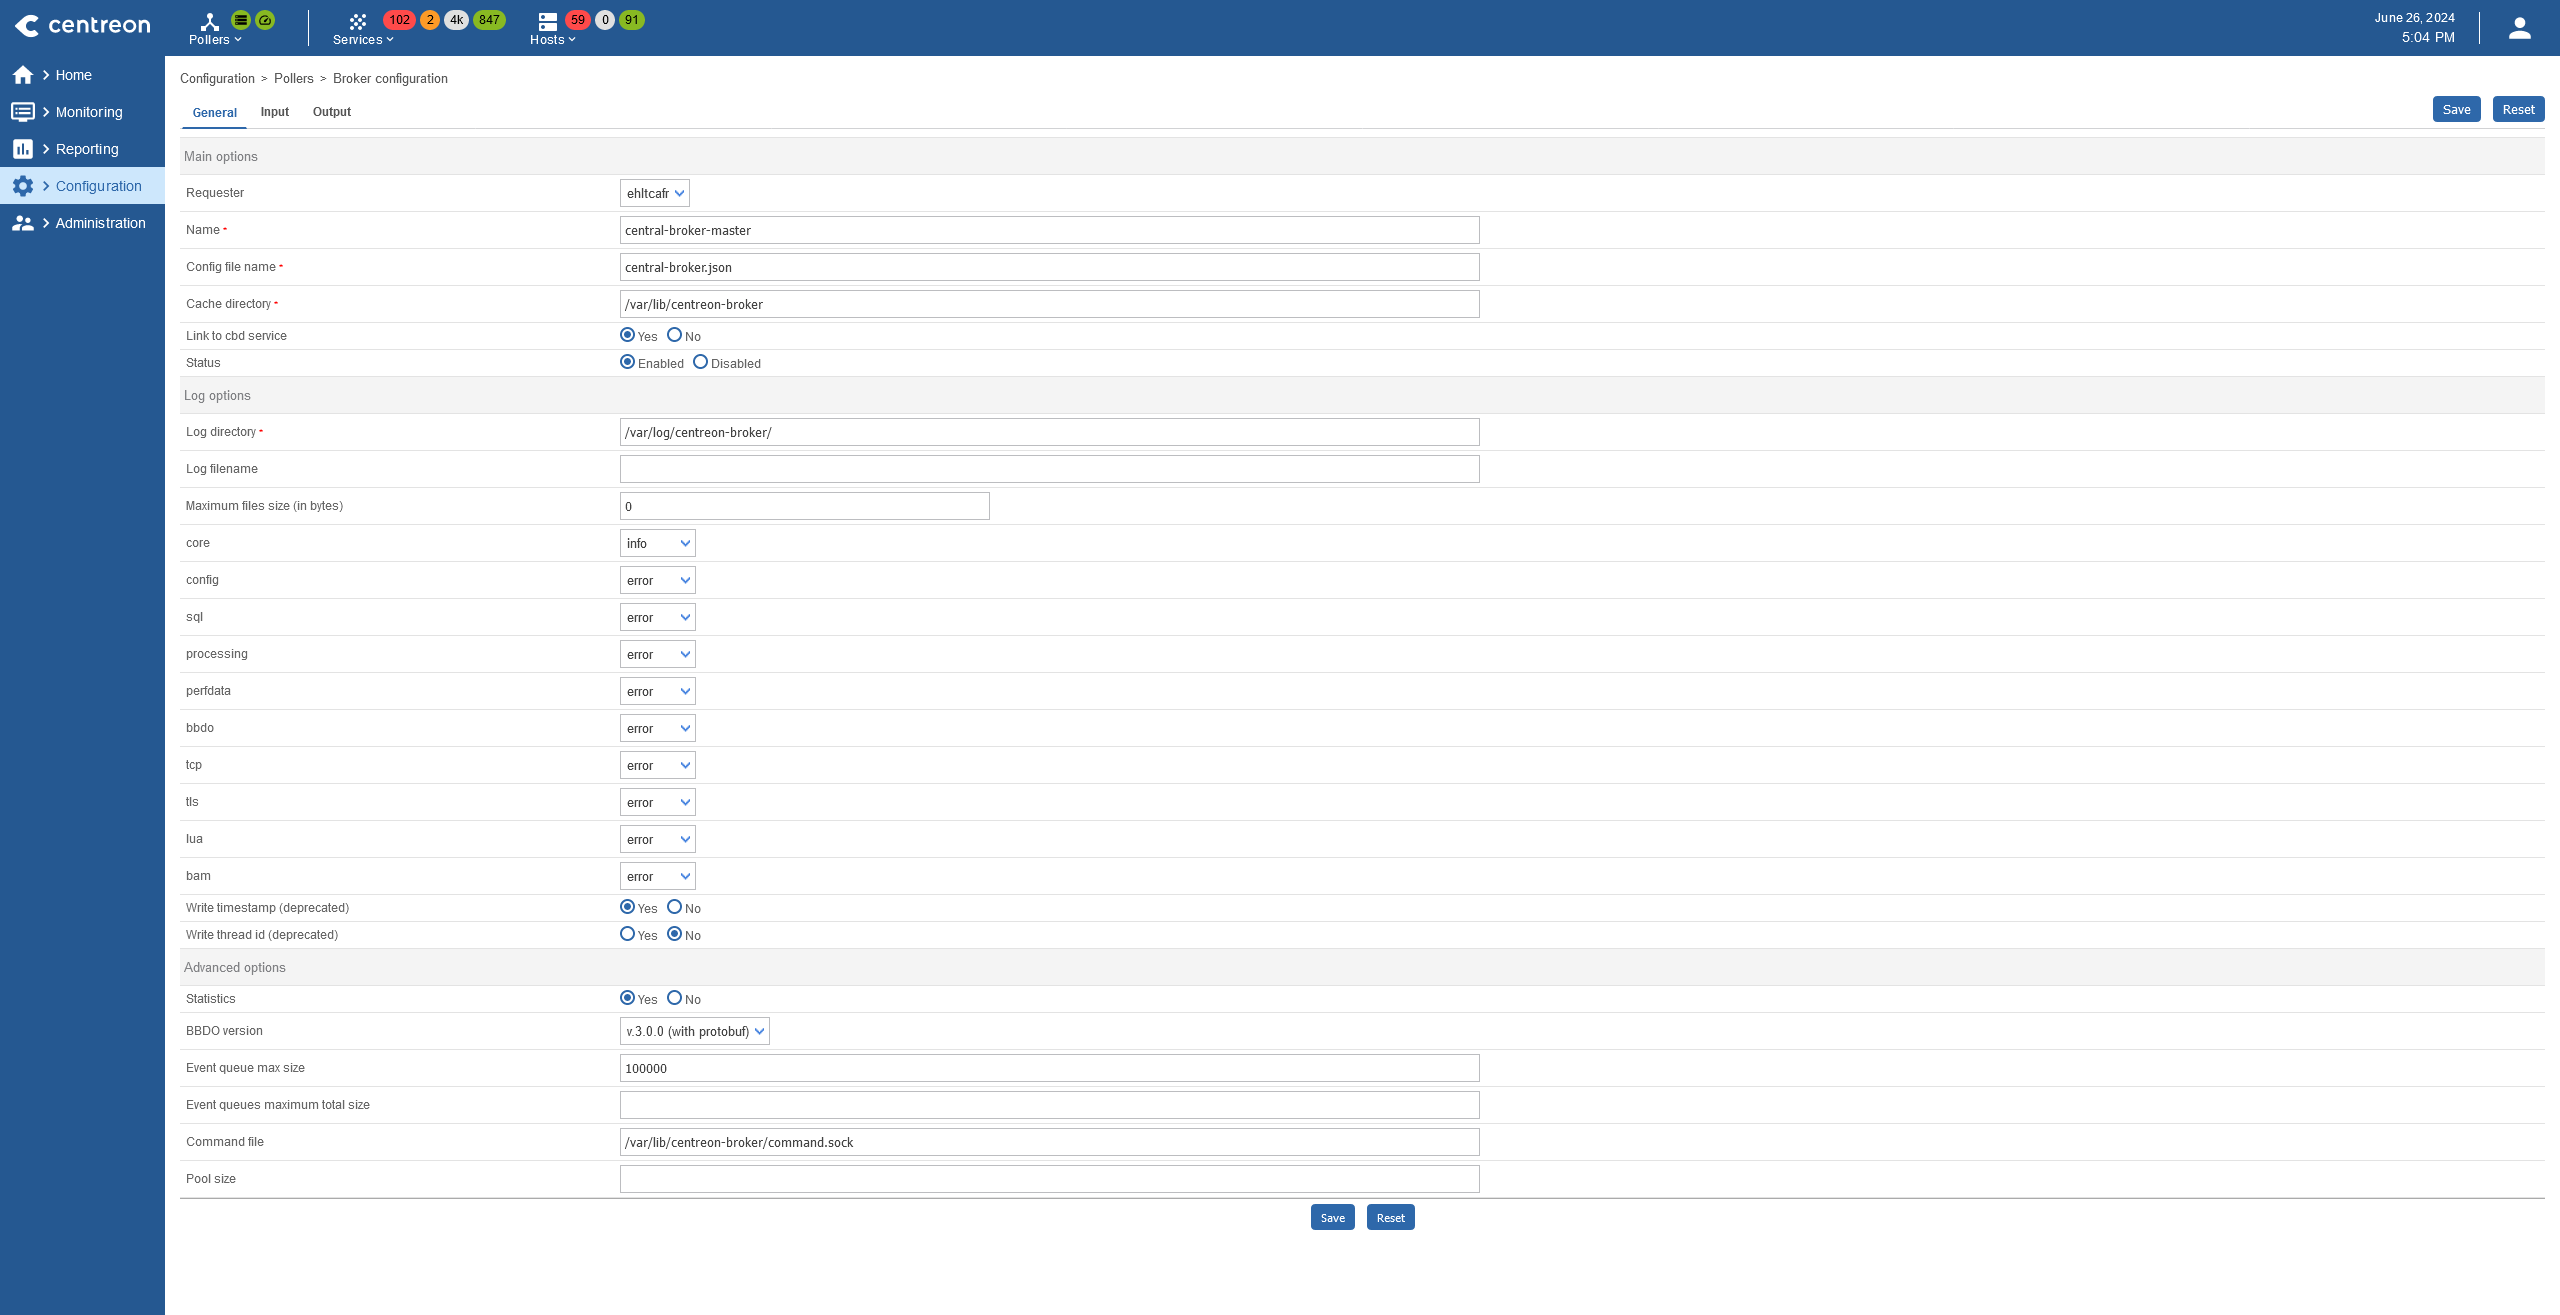Click the Cache directory field
The image size is (2560, 1315).
pyautogui.click(x=1049, y=304)
